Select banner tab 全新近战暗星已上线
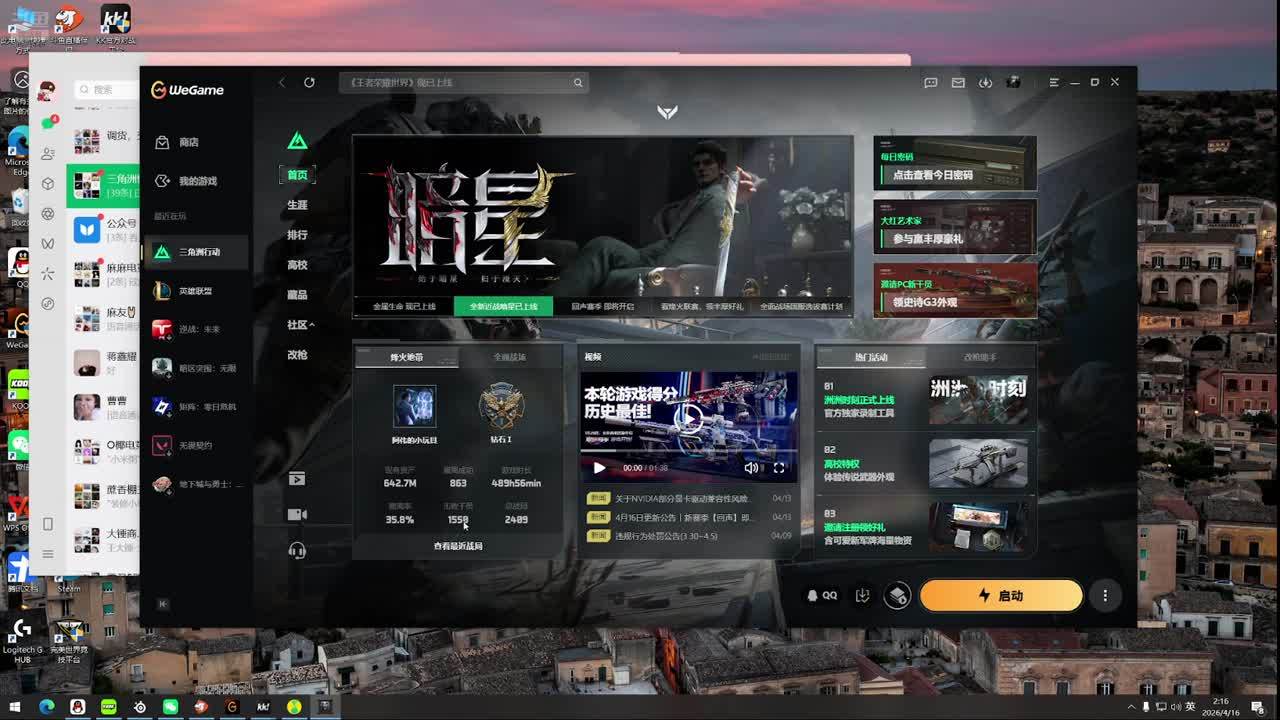Image resolution: width=1280 pixels, height=720 pixels. [x=503, y=306]
